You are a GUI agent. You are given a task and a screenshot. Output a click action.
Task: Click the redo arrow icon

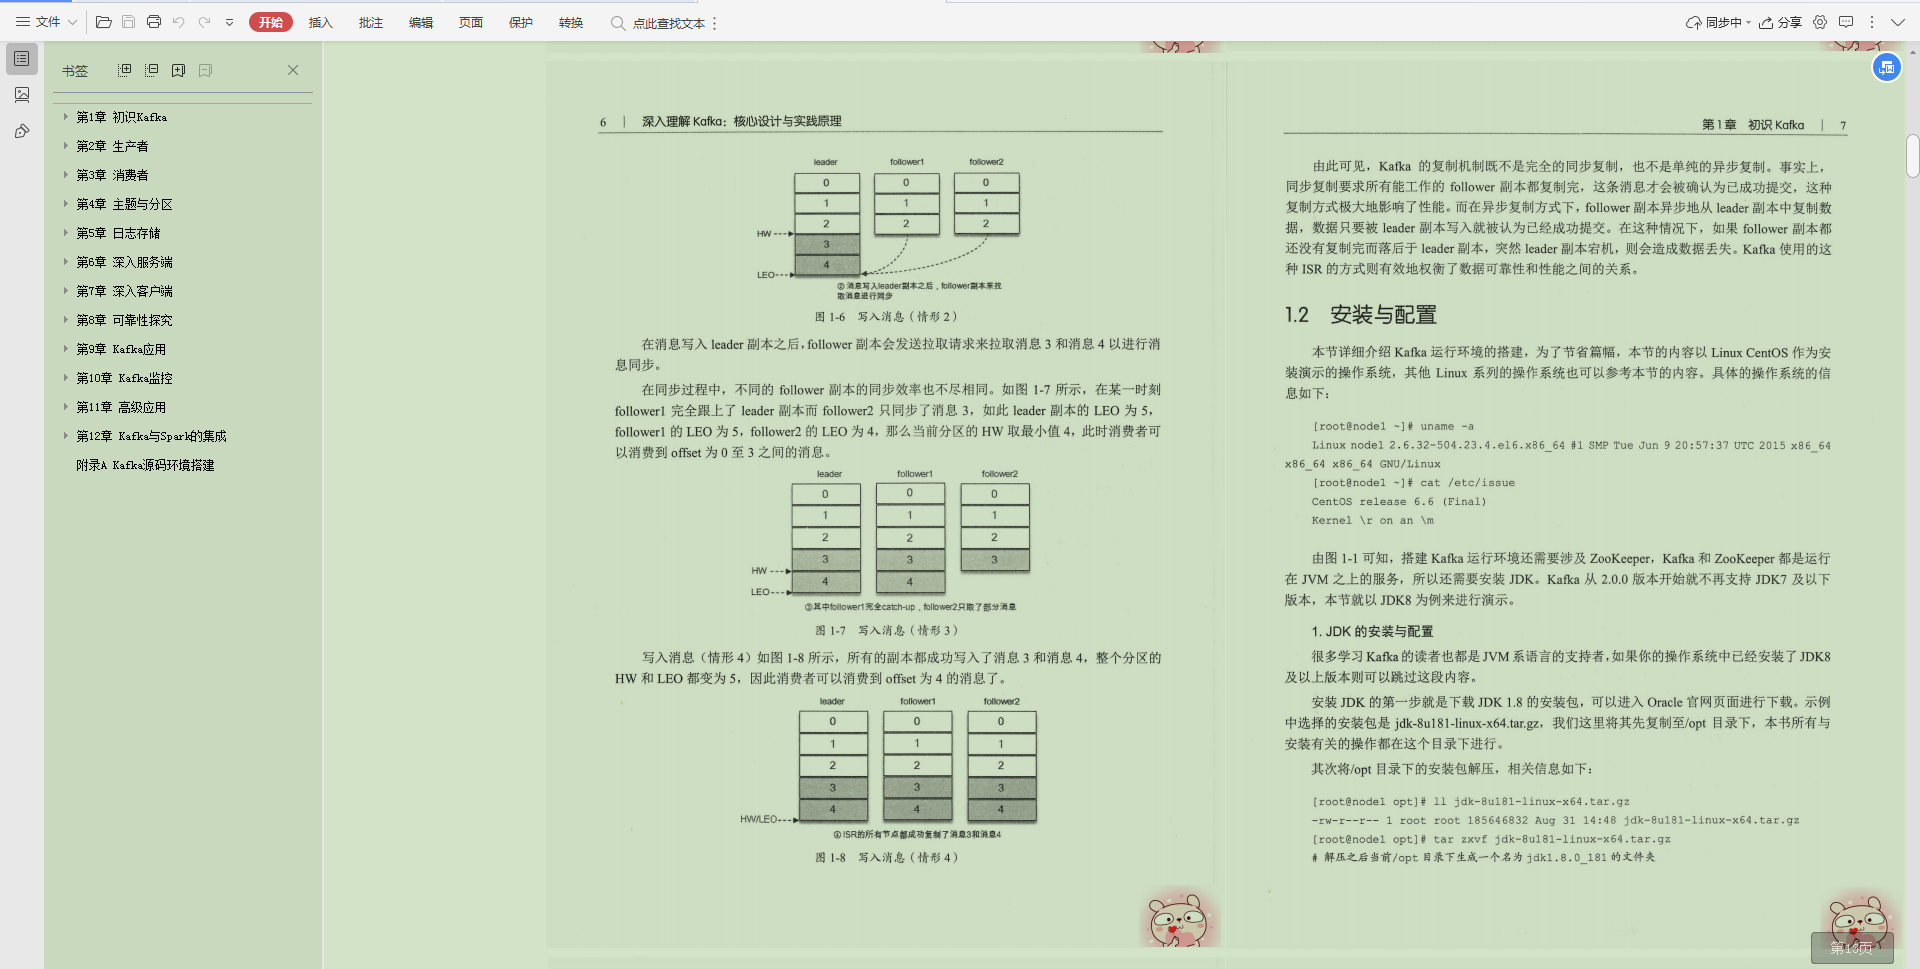[204, 22]
